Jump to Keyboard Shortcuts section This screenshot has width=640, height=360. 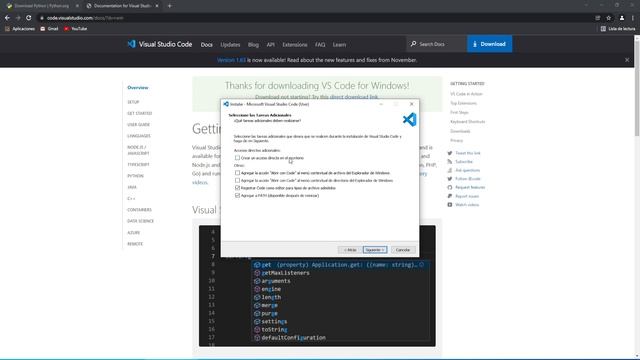(467, 122)
